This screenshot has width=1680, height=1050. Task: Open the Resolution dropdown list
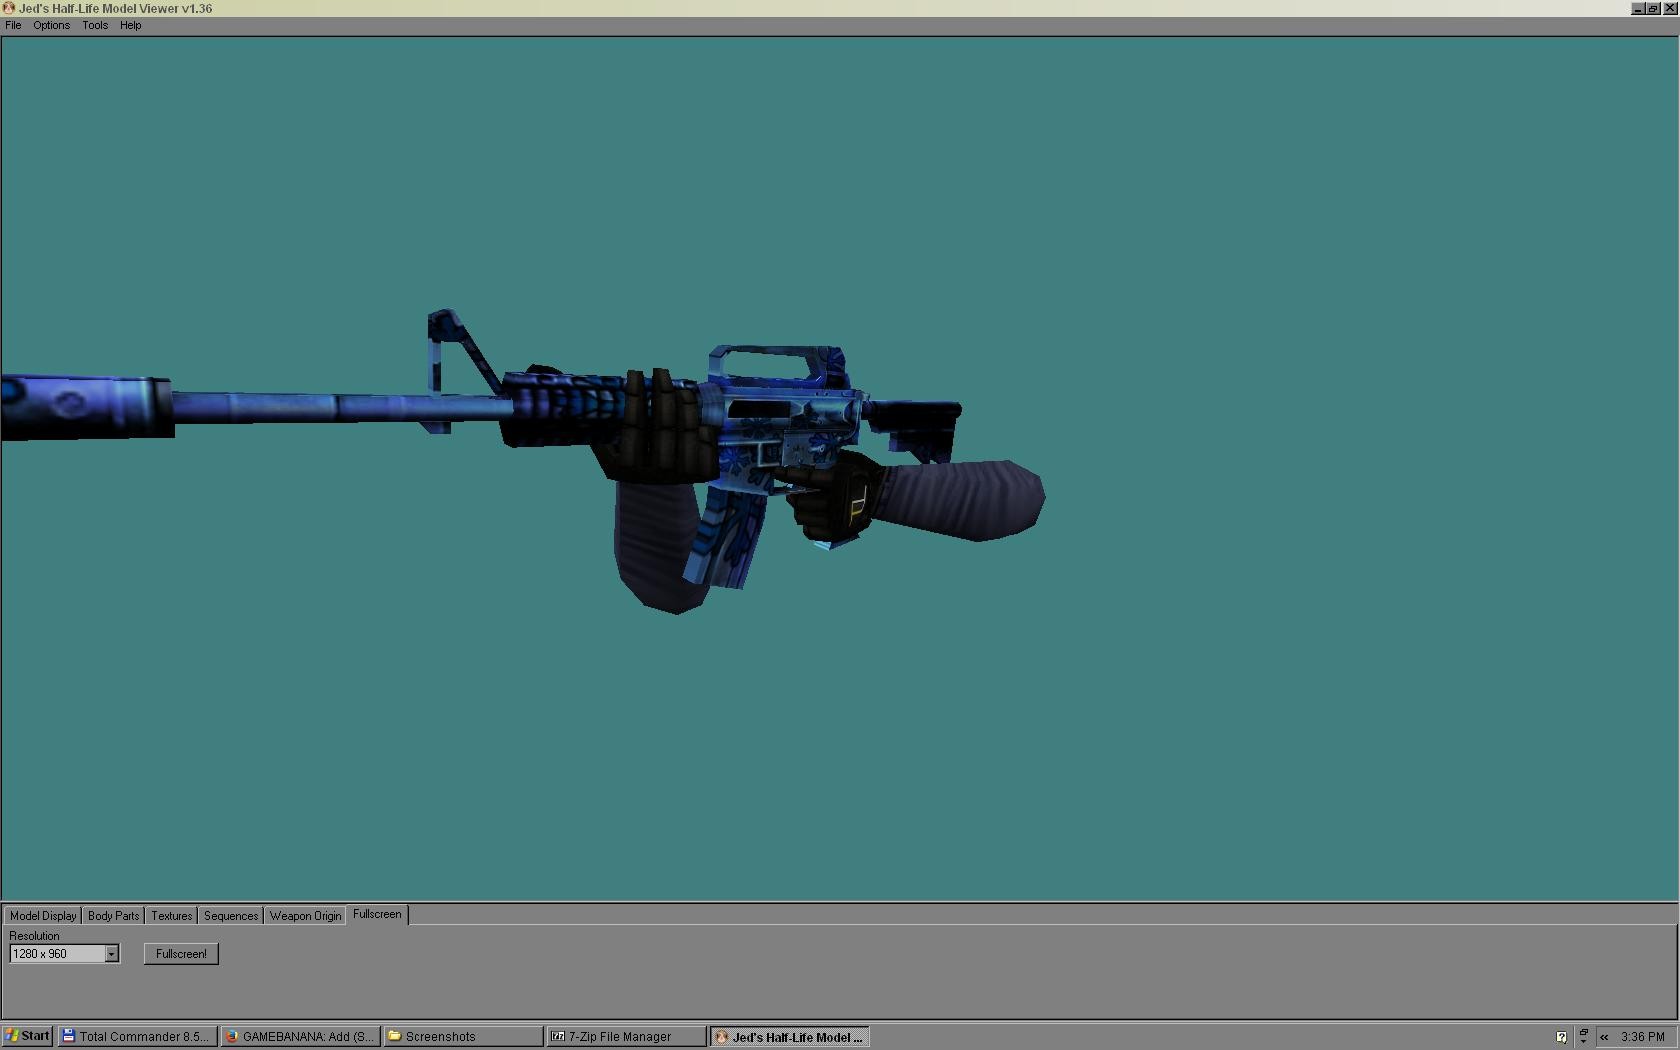(111, 954)
